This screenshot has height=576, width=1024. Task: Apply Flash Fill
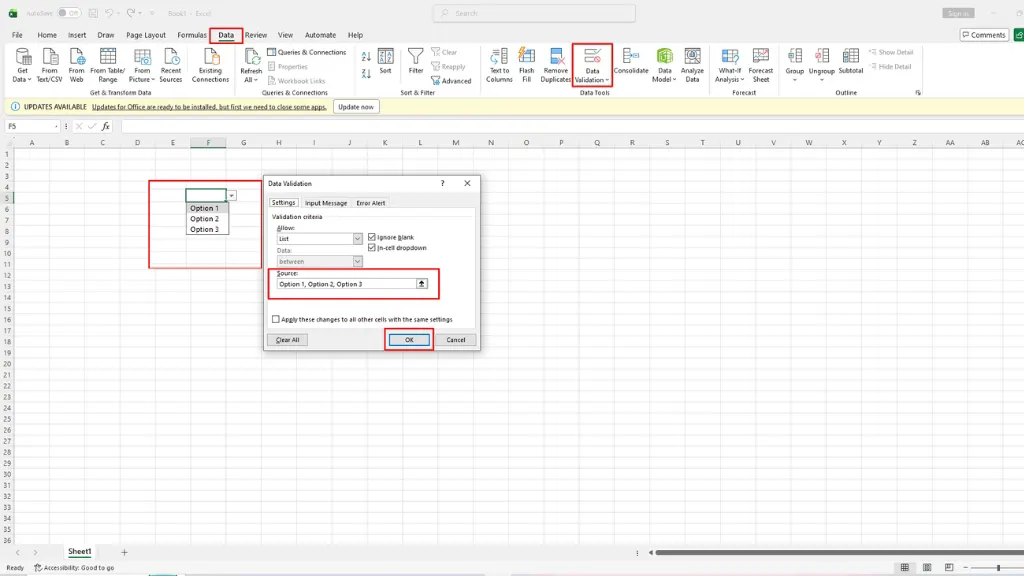(526, 65)
